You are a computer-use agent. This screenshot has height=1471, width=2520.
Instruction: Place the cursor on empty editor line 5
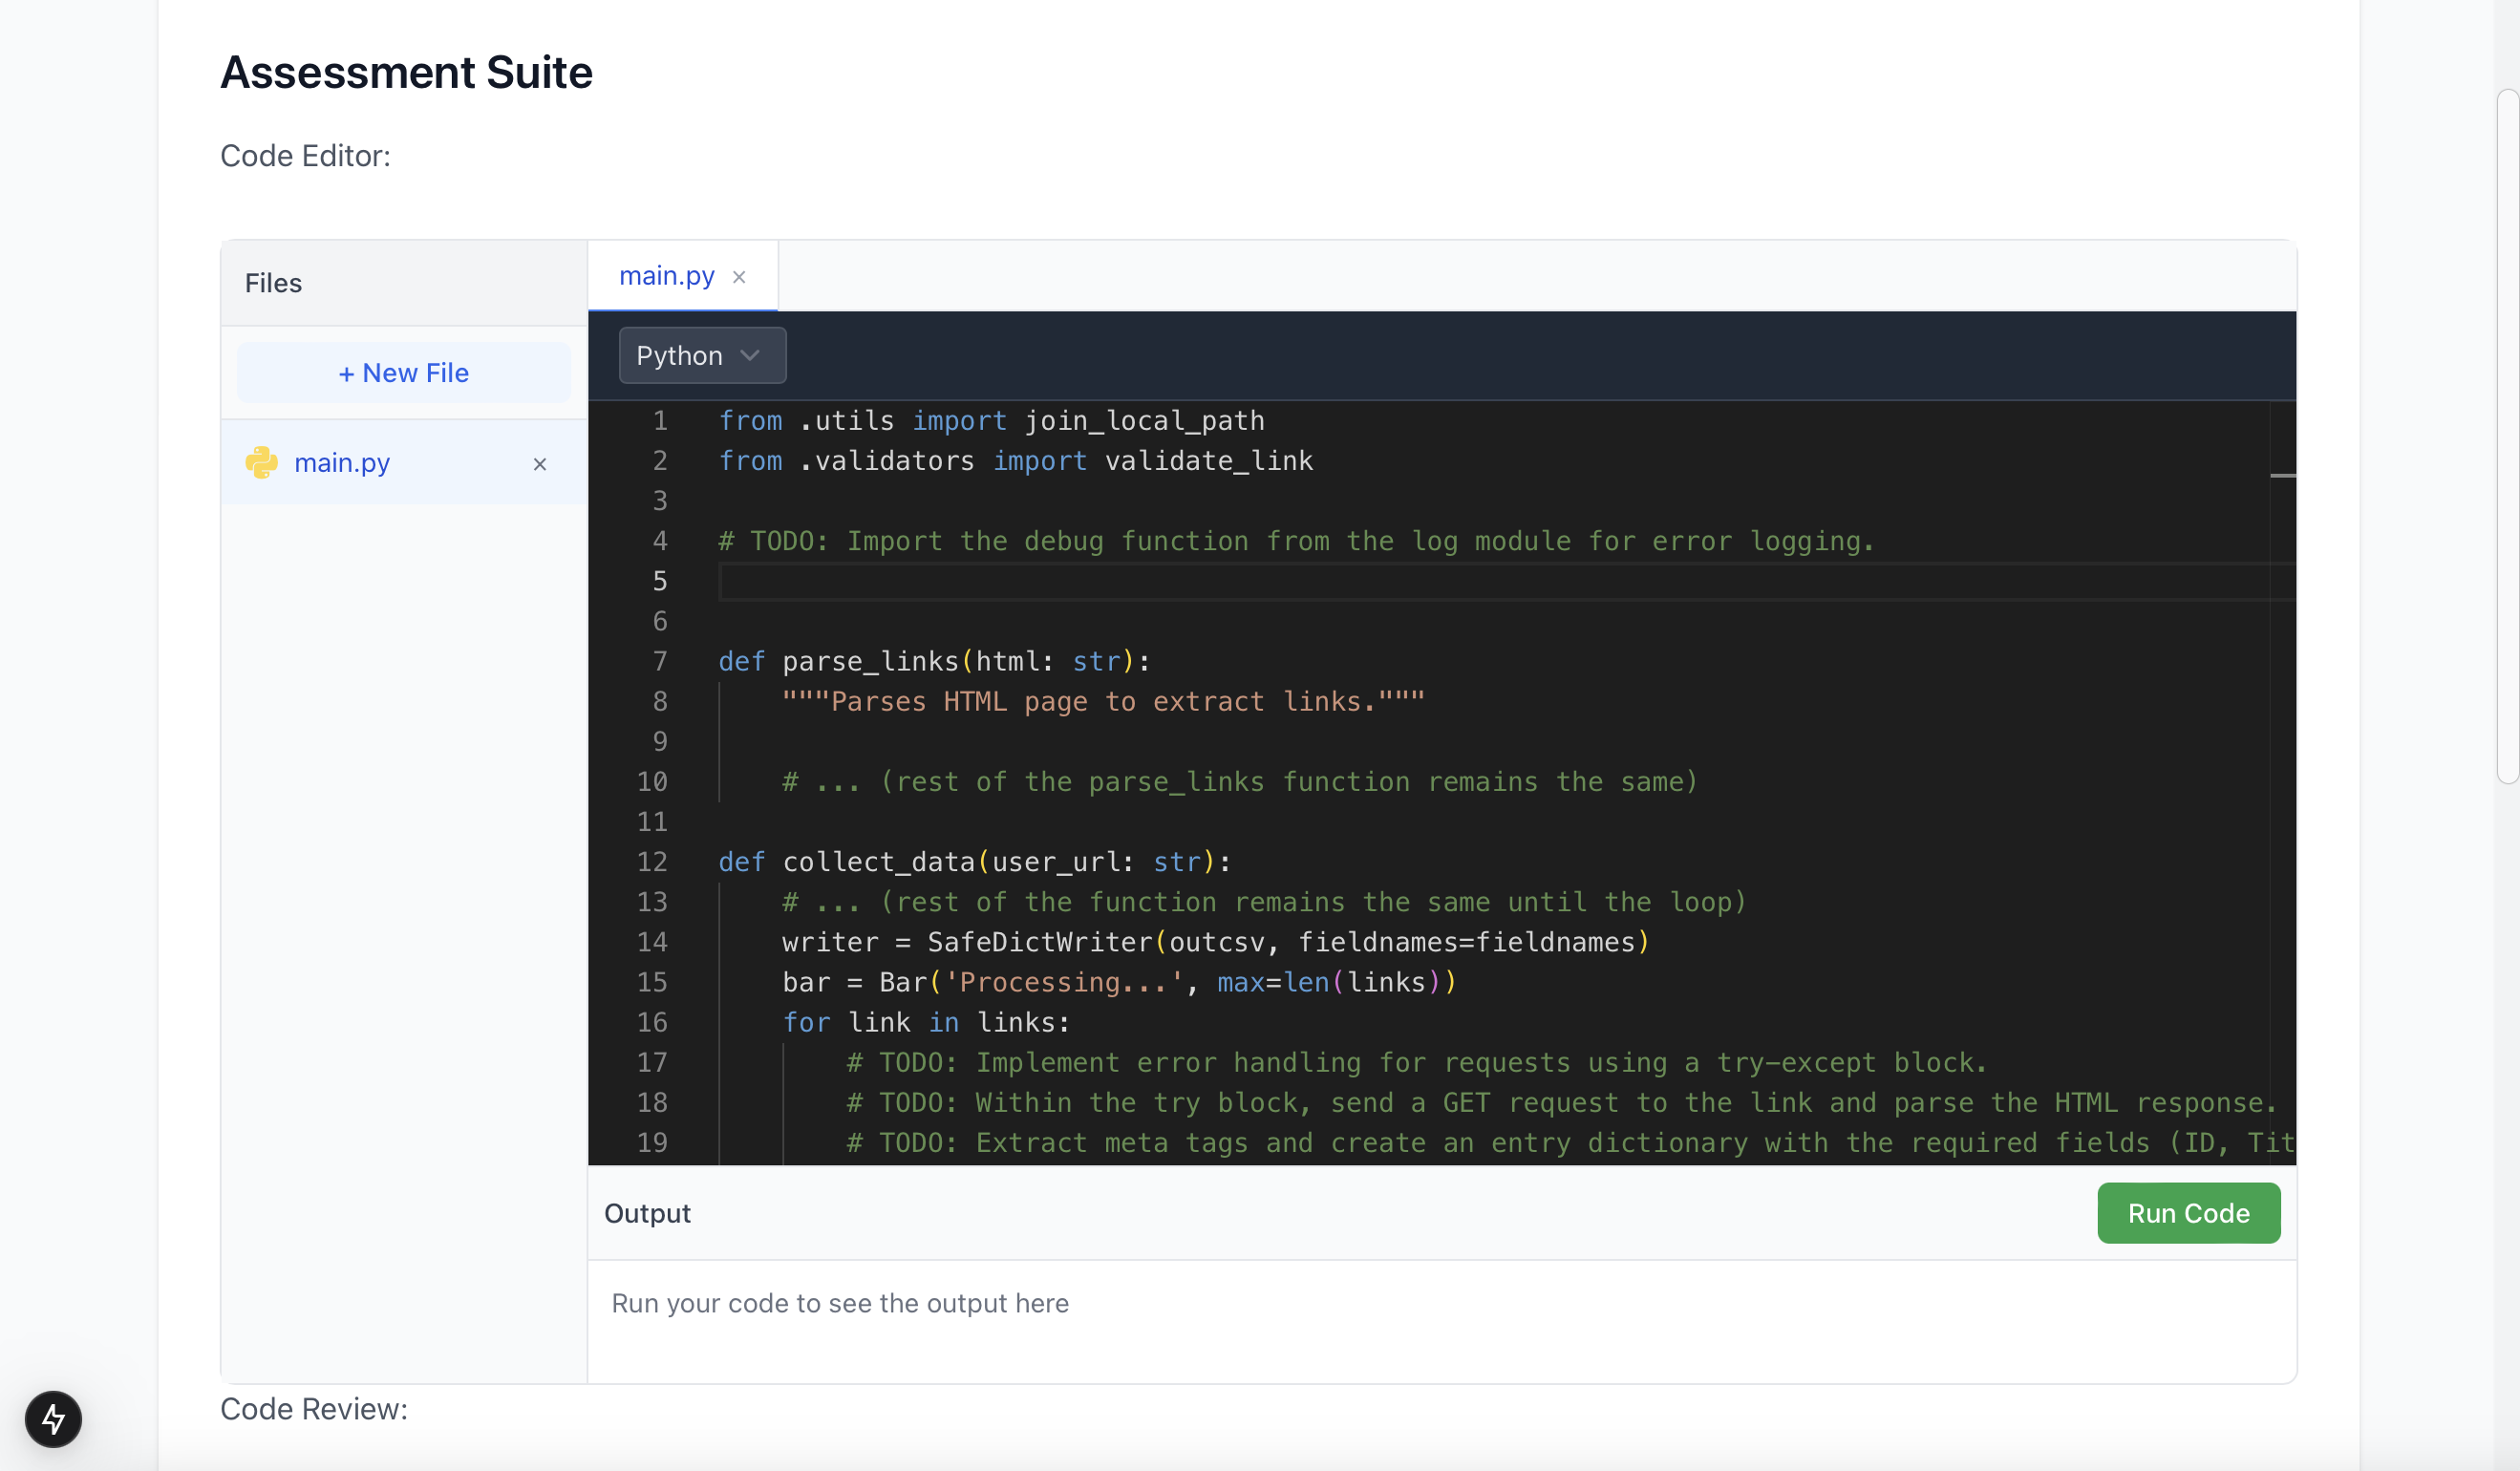1200,582
